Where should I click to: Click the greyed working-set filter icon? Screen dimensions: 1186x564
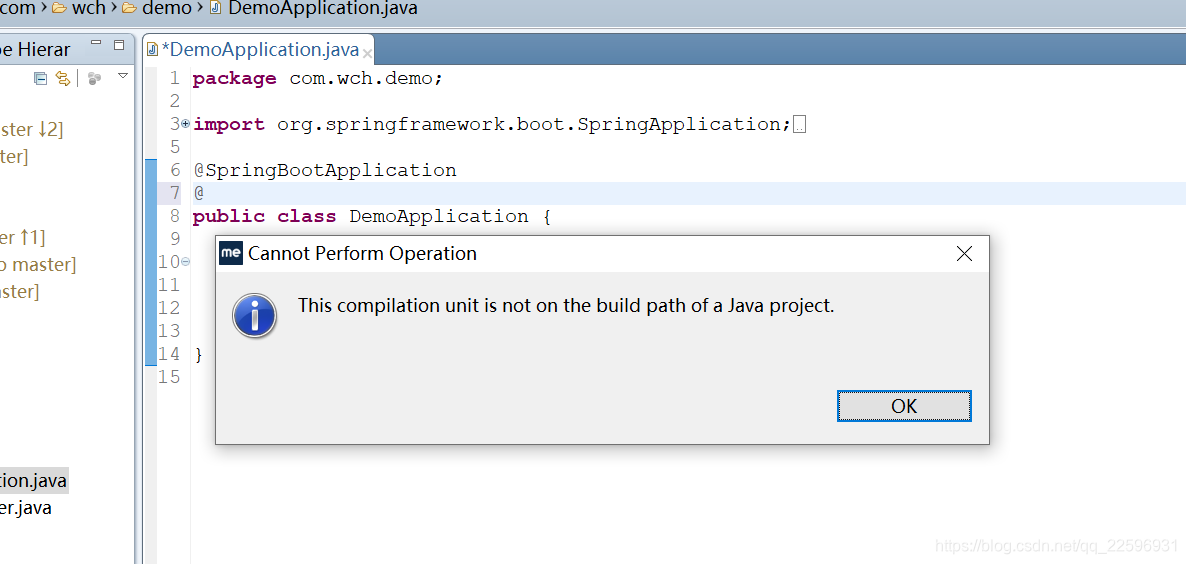coord(95,78)
